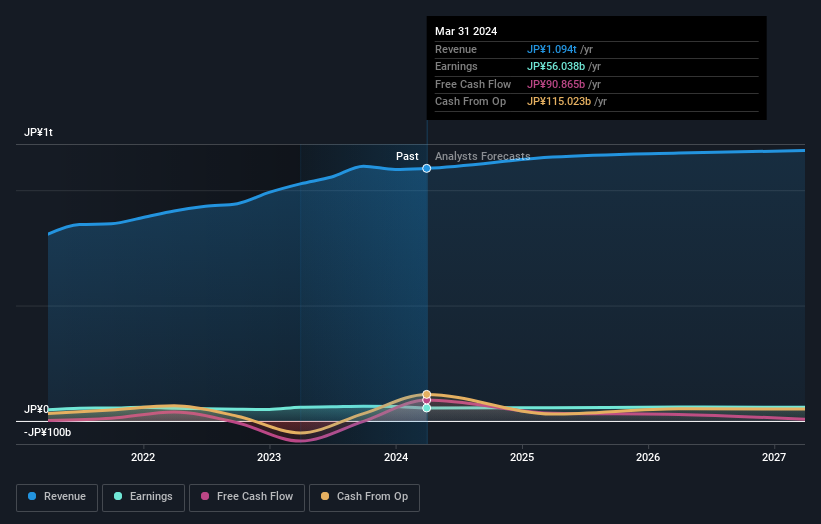Image resolution: width=821 pixels, height=524 pixels.
Task: Click the 2027 x-axis label
Action: pyautogui.click(x=774, y=457)
